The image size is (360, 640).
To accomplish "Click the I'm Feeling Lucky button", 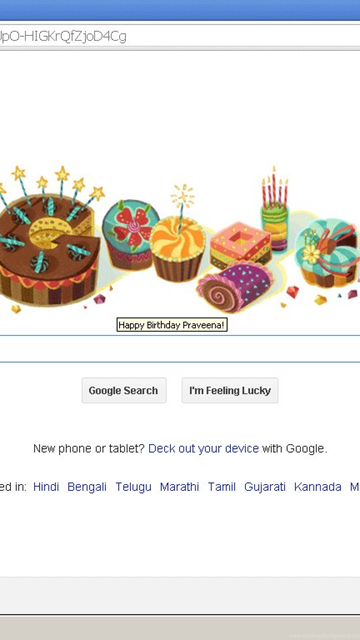I will [x=230, y=391].
